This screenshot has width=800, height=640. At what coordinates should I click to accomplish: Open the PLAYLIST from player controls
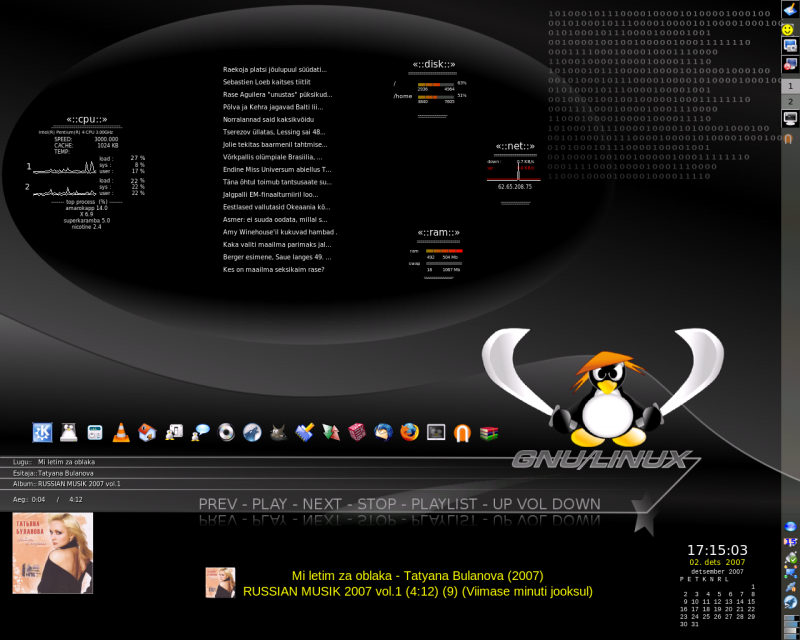[444, 504]
